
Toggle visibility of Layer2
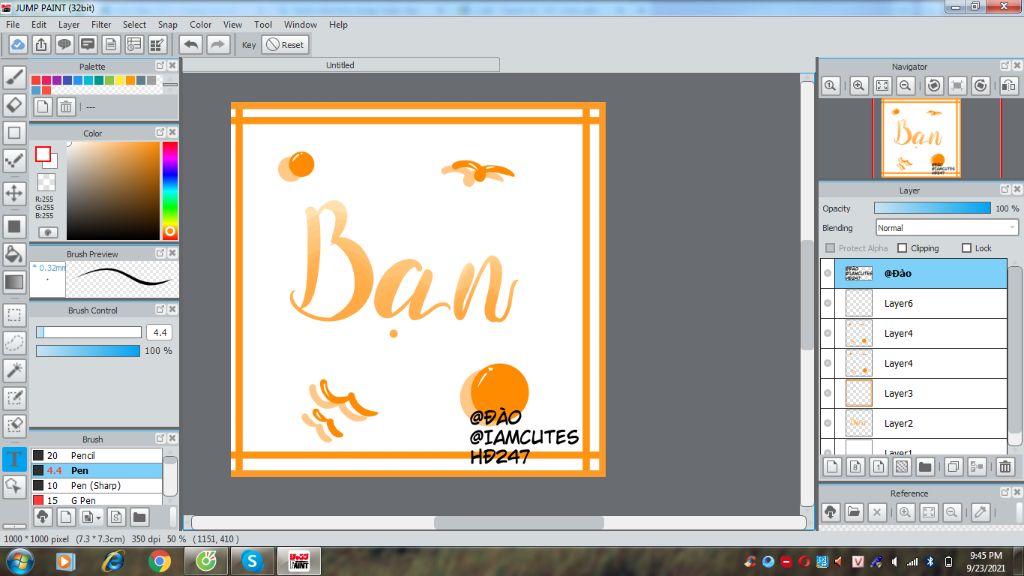[x=828, y=424]
